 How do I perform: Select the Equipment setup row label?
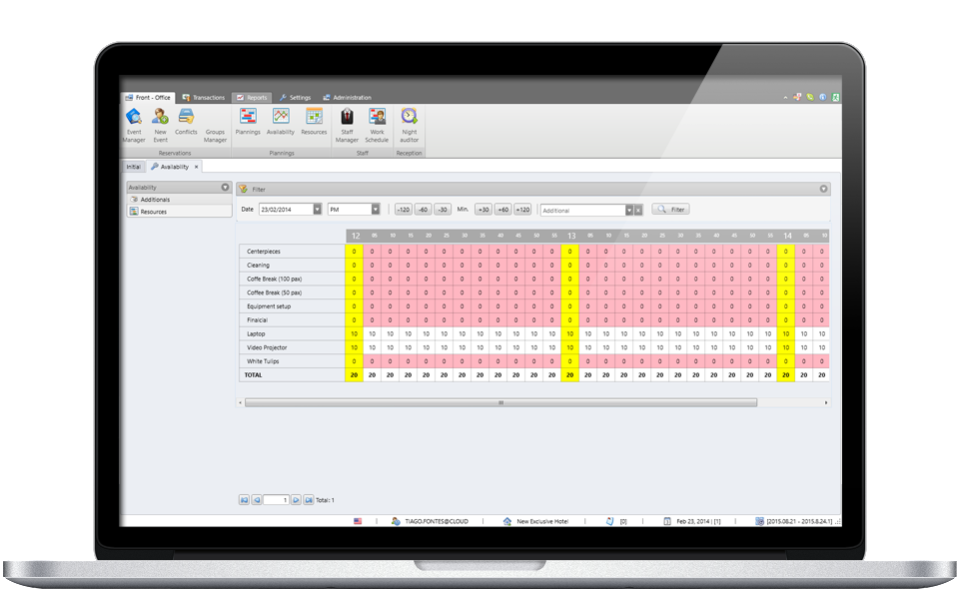coord(269,306)
